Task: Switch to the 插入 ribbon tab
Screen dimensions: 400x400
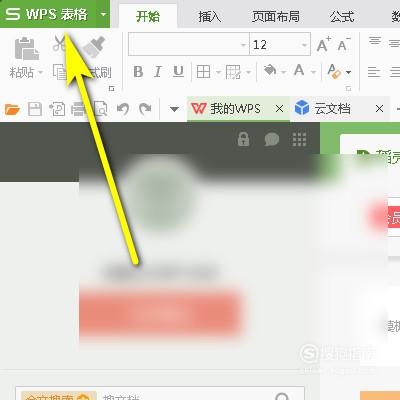Action: [x=209, y=16]
